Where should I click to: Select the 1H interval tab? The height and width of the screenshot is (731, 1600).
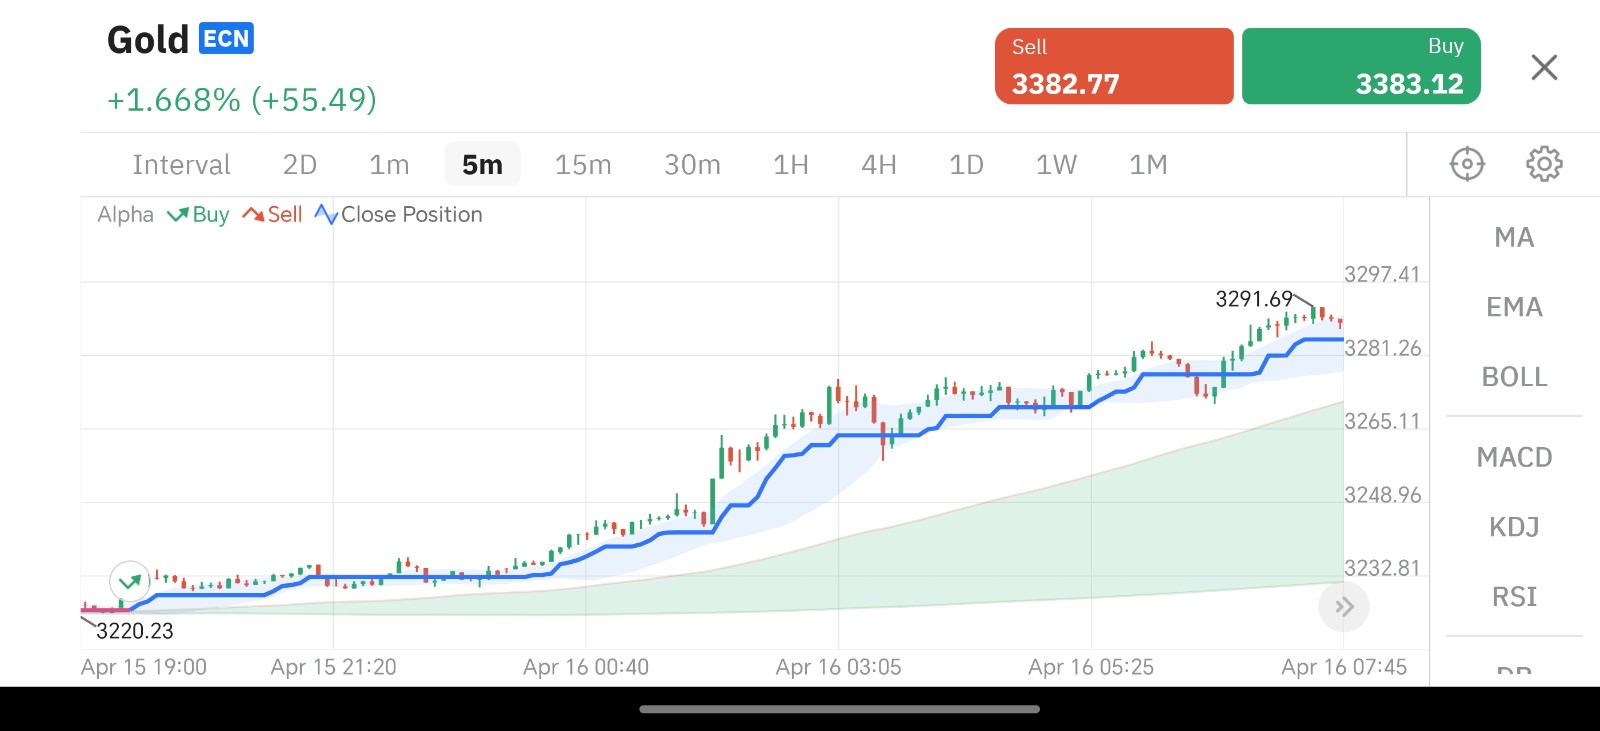[x=790, y=165]
